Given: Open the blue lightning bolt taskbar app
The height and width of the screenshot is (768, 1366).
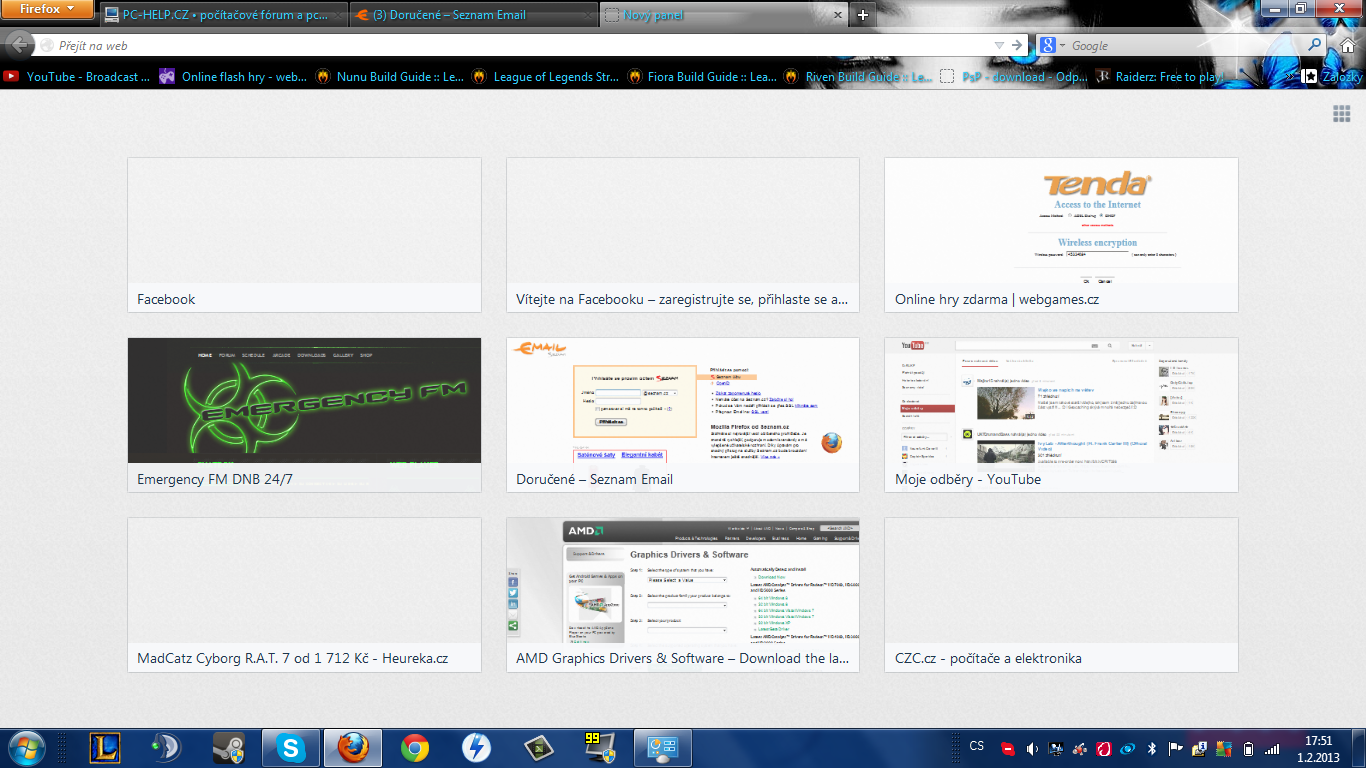Looking at the screenshot, I should (477, 748).
